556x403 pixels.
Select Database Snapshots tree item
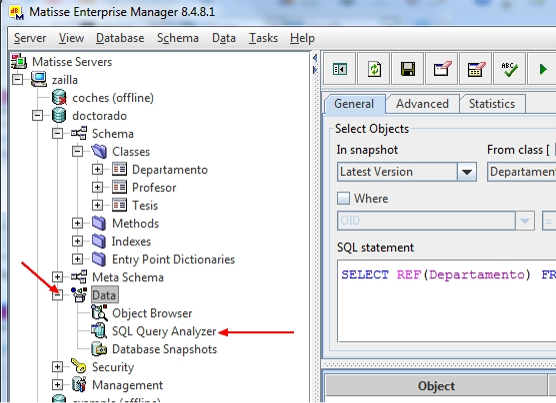(165, 349)
